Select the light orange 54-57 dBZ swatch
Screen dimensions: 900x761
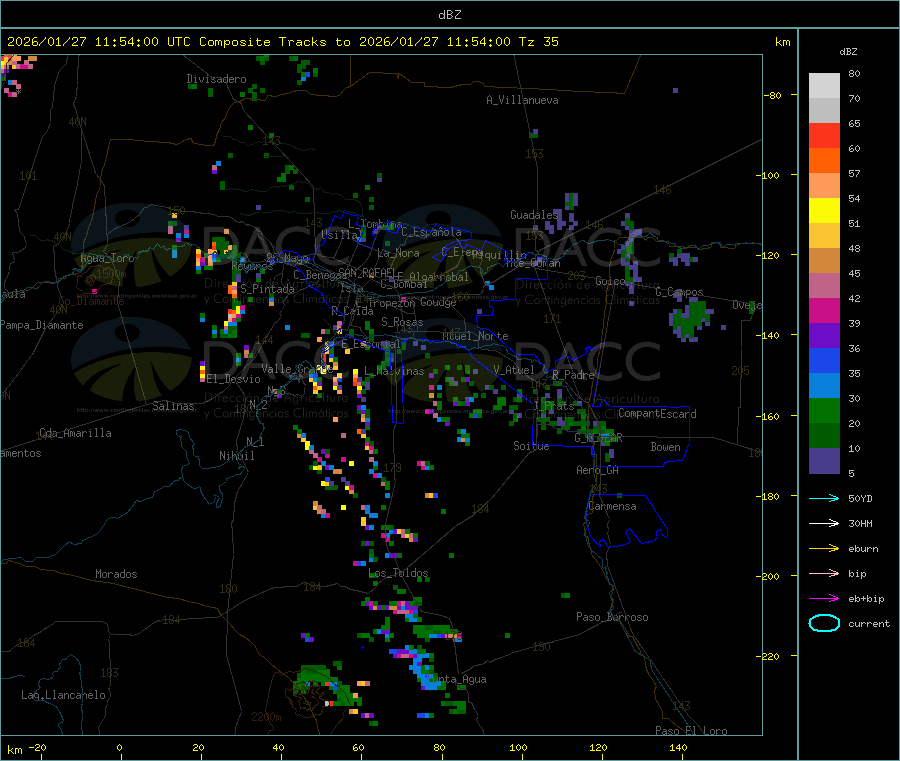click(824, 185)
